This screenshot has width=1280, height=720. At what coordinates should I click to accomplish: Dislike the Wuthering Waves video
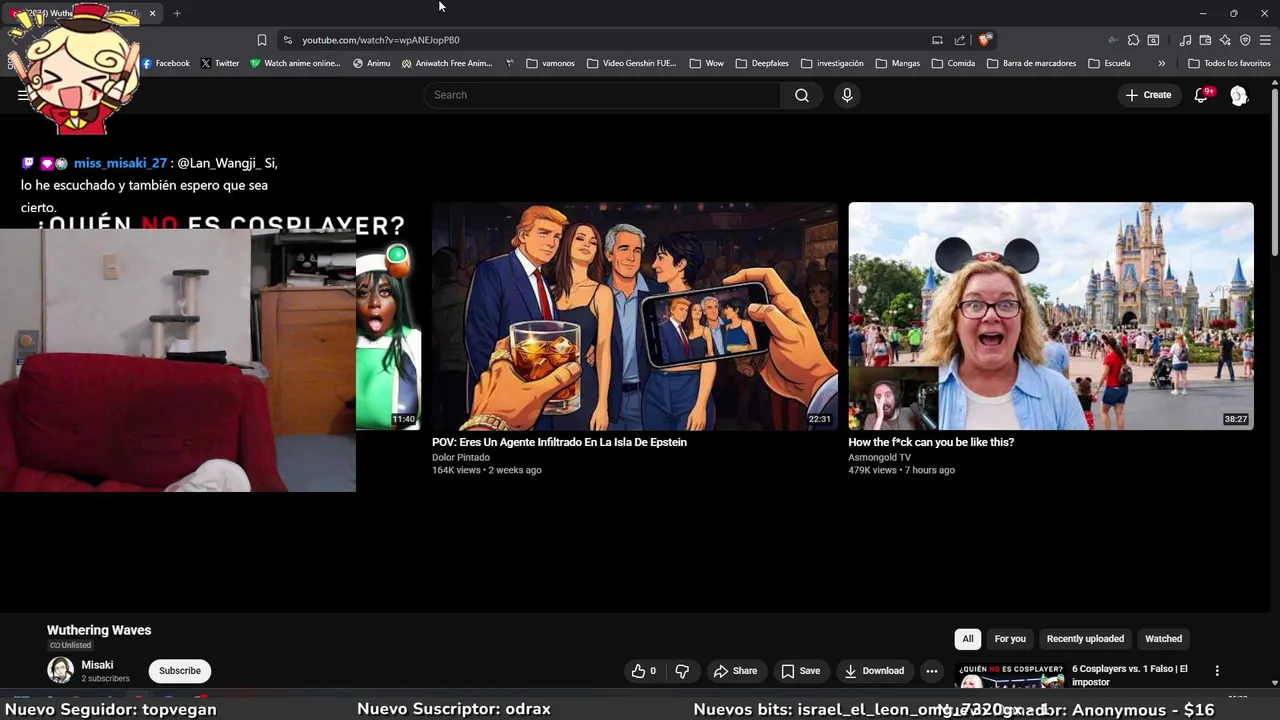click(x=682, y=671)
